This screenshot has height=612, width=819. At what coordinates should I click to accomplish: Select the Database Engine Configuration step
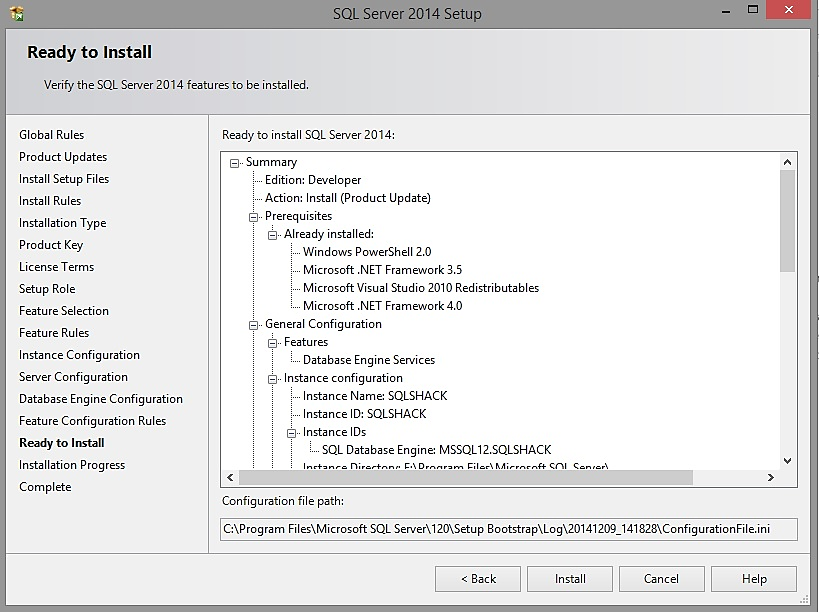[101, 399]
